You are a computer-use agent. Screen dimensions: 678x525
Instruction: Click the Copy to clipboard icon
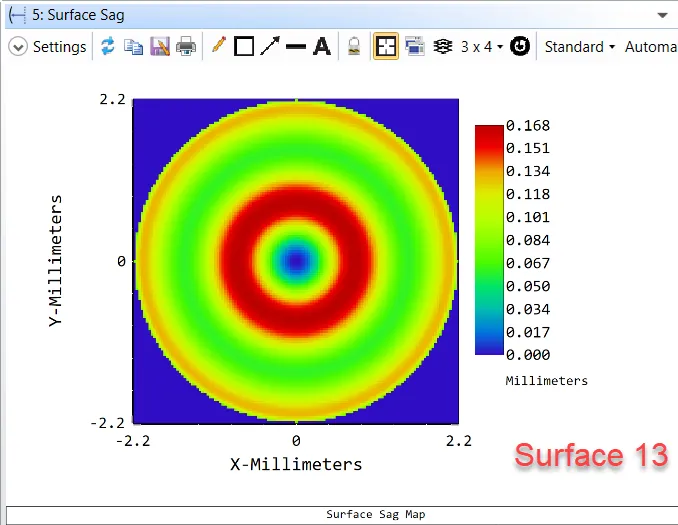tap(134, 47)
